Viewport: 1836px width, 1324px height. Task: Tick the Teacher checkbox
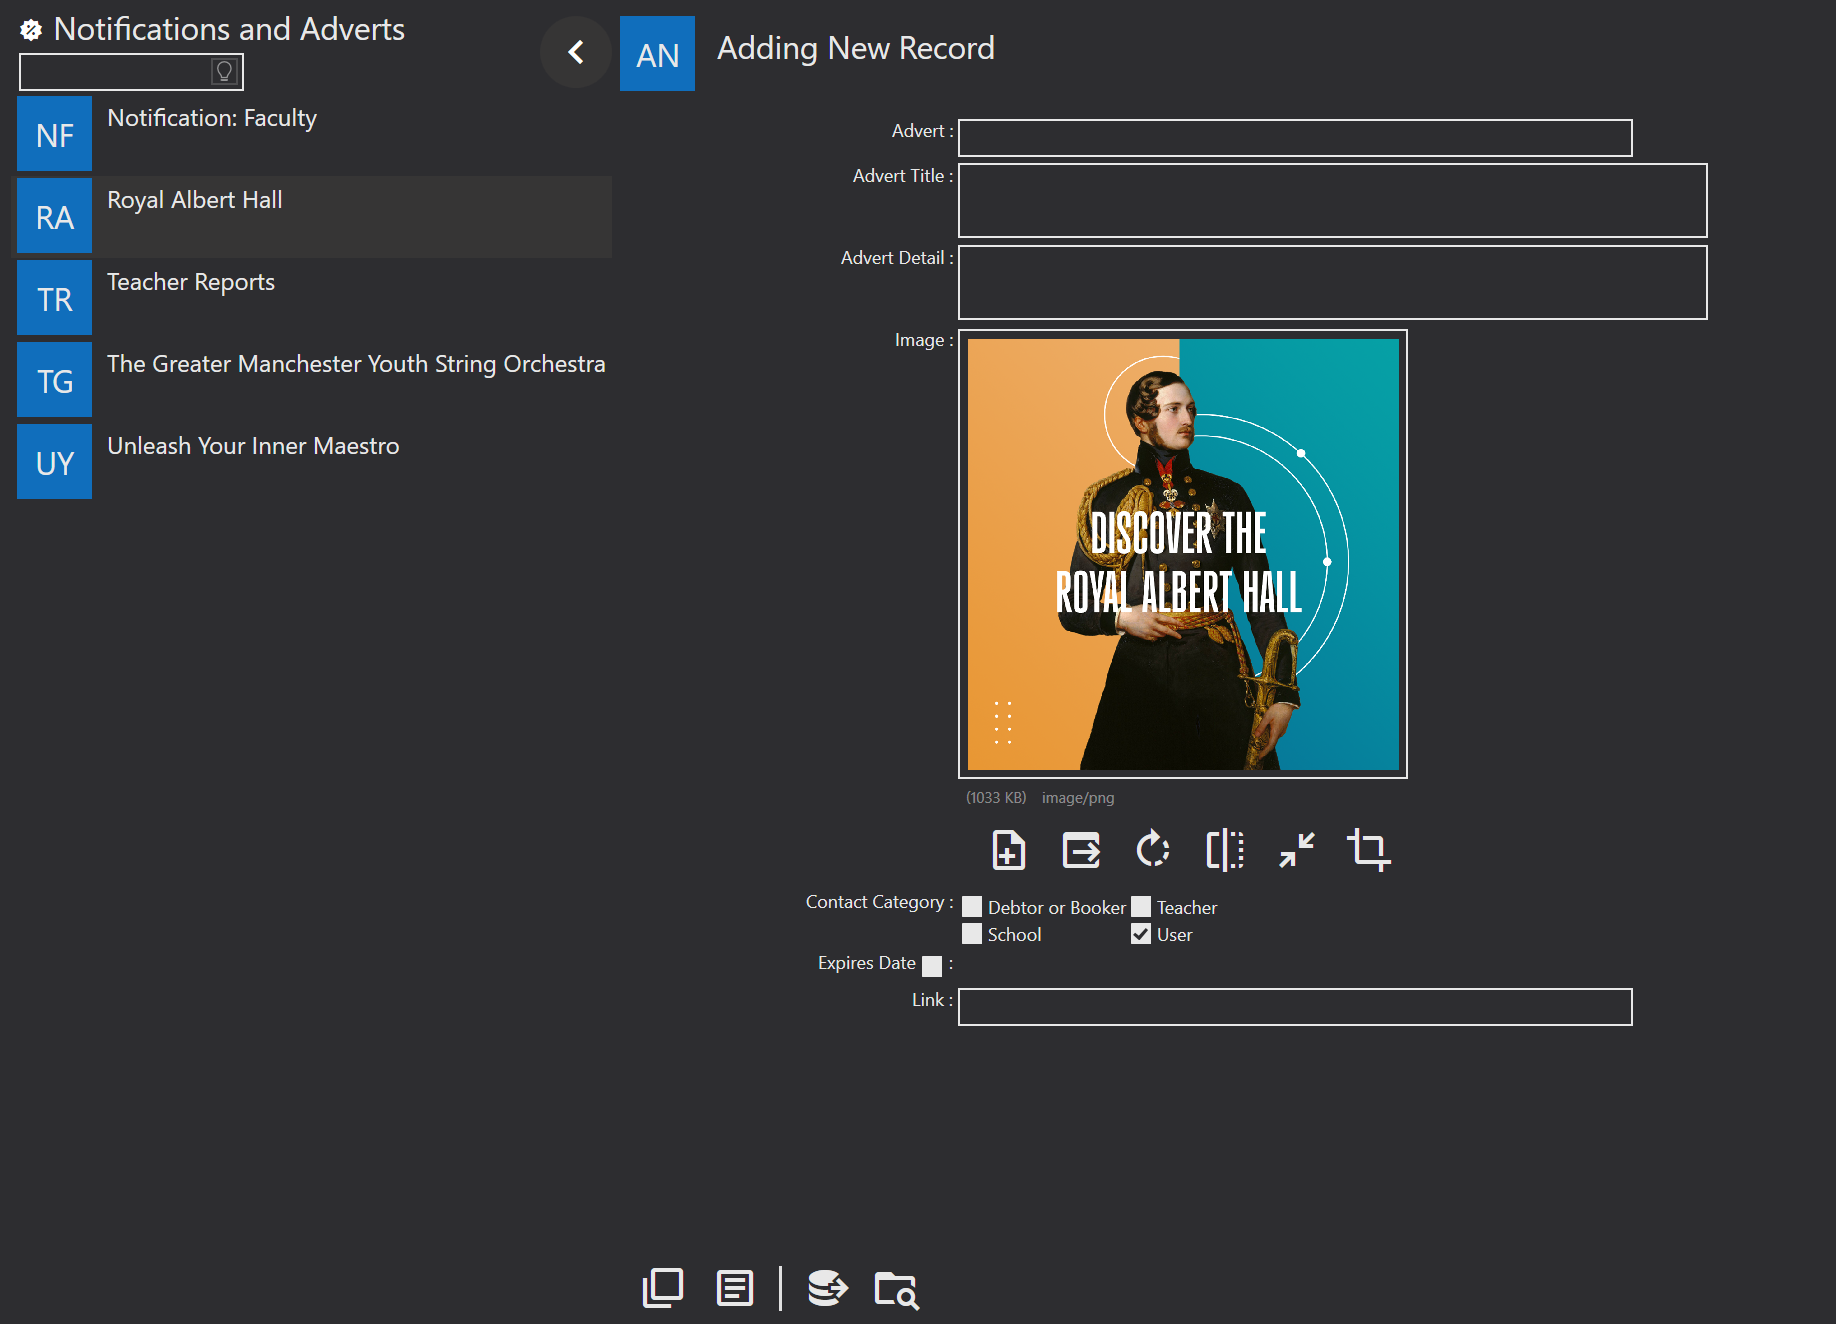click(x=1141, y=907)
